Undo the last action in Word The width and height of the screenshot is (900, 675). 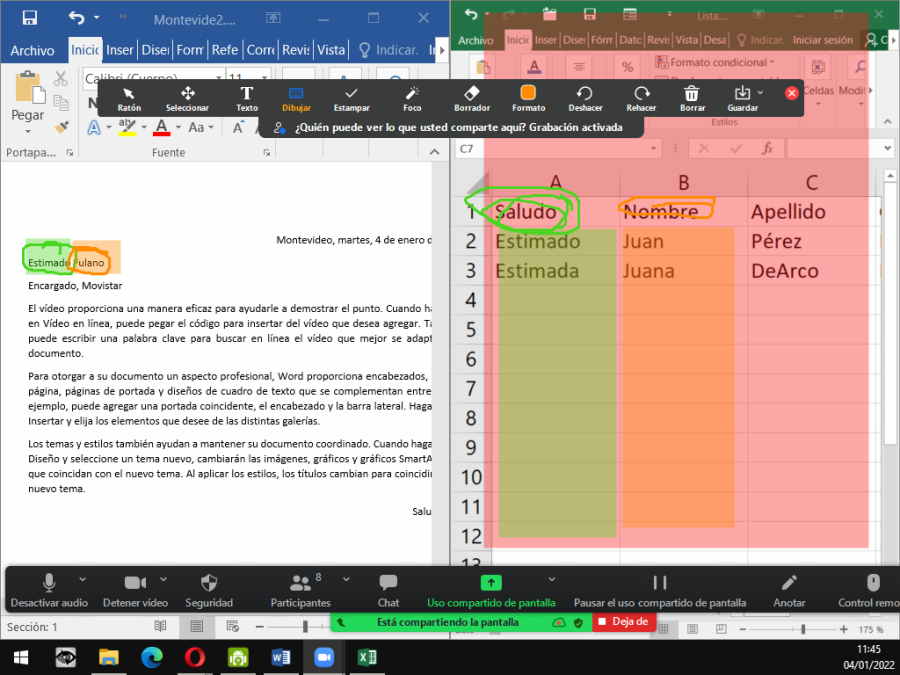(76, 18)
